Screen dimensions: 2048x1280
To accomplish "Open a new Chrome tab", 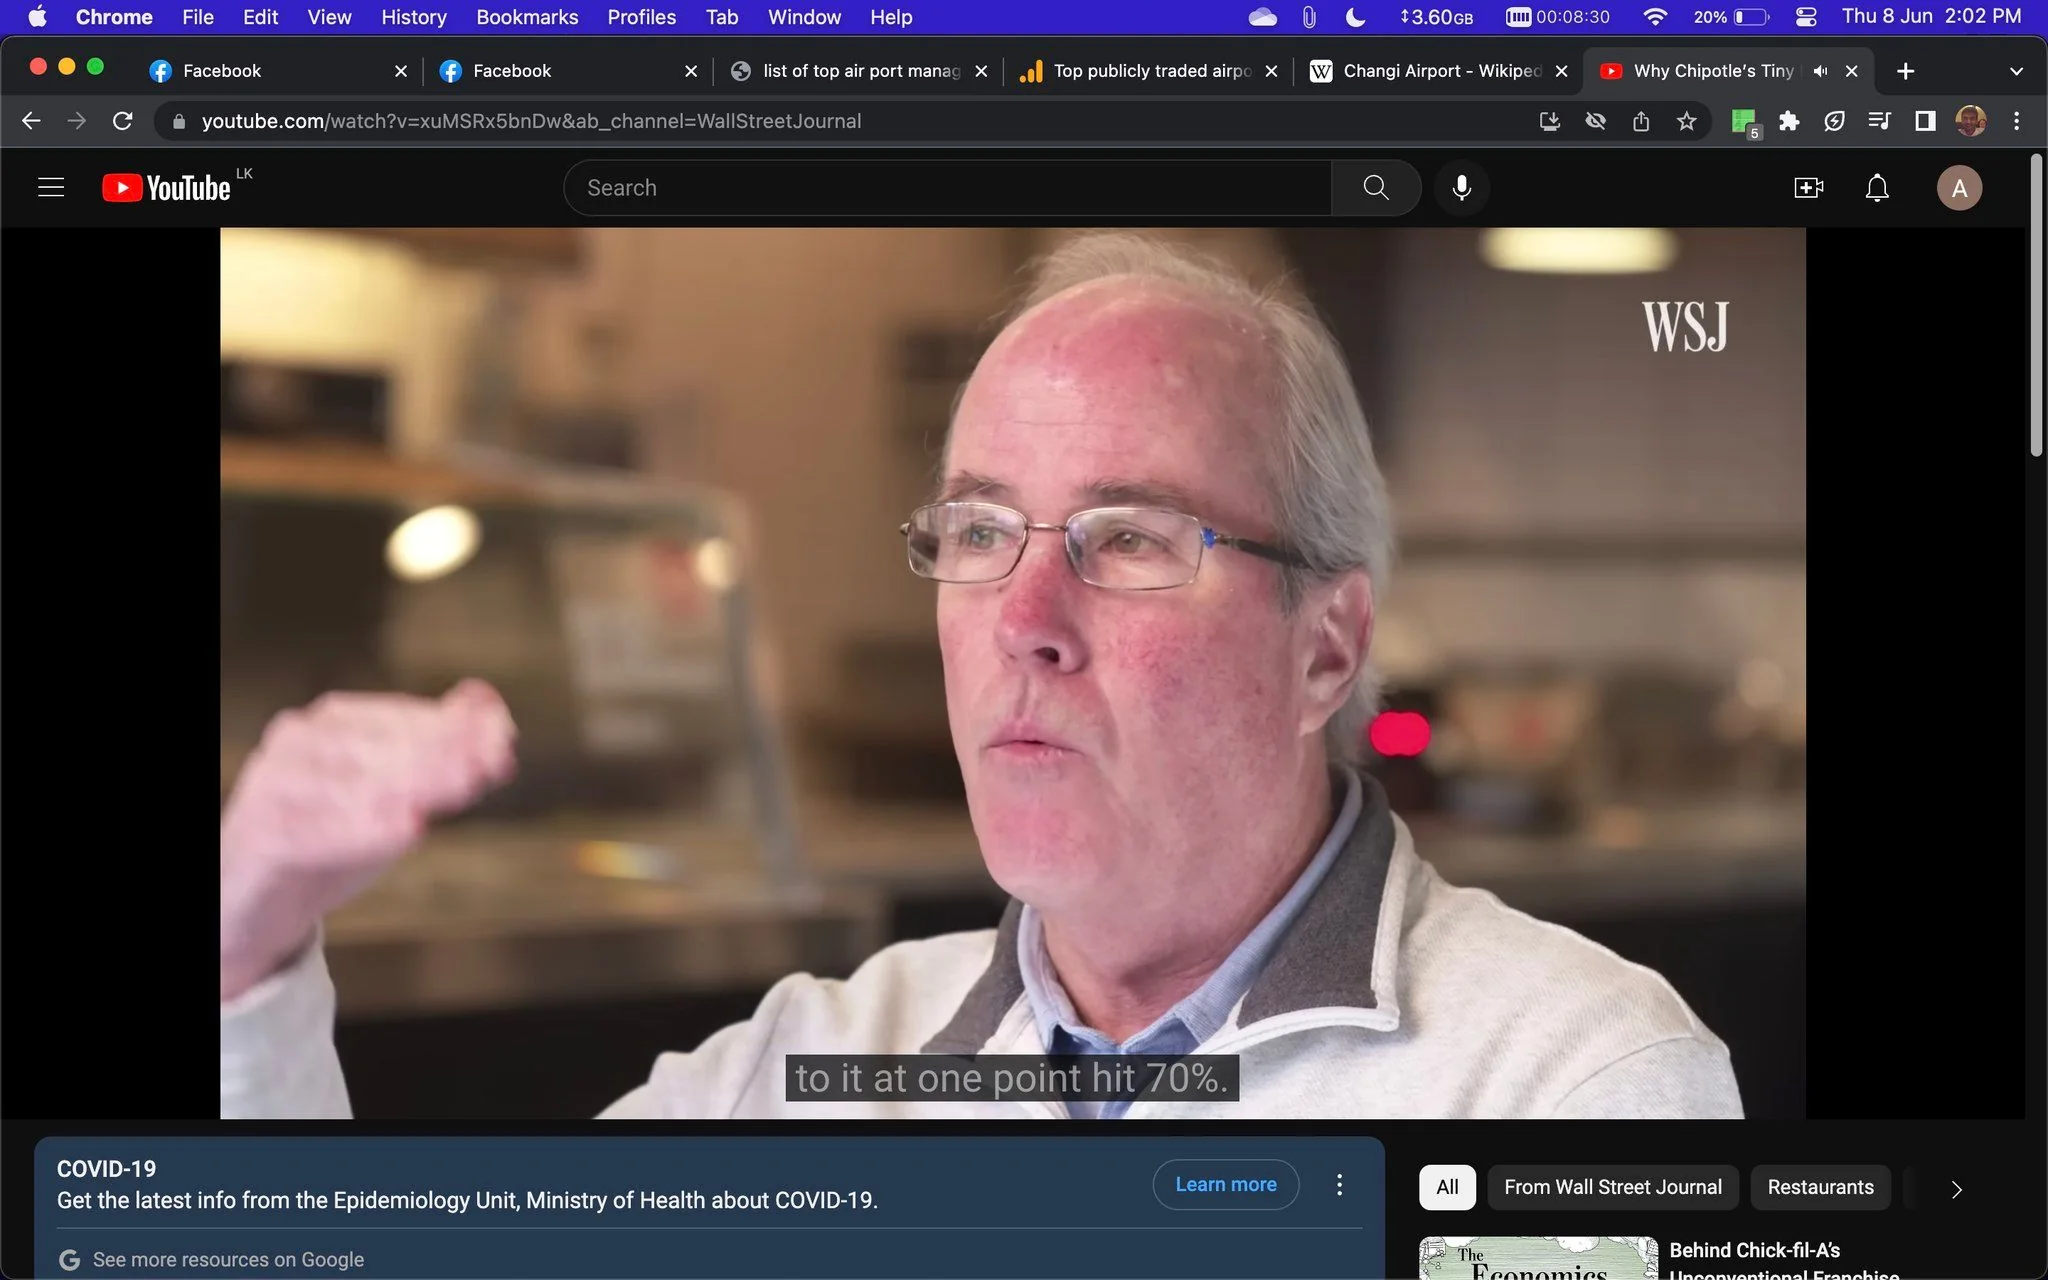I will point(1905,71).
